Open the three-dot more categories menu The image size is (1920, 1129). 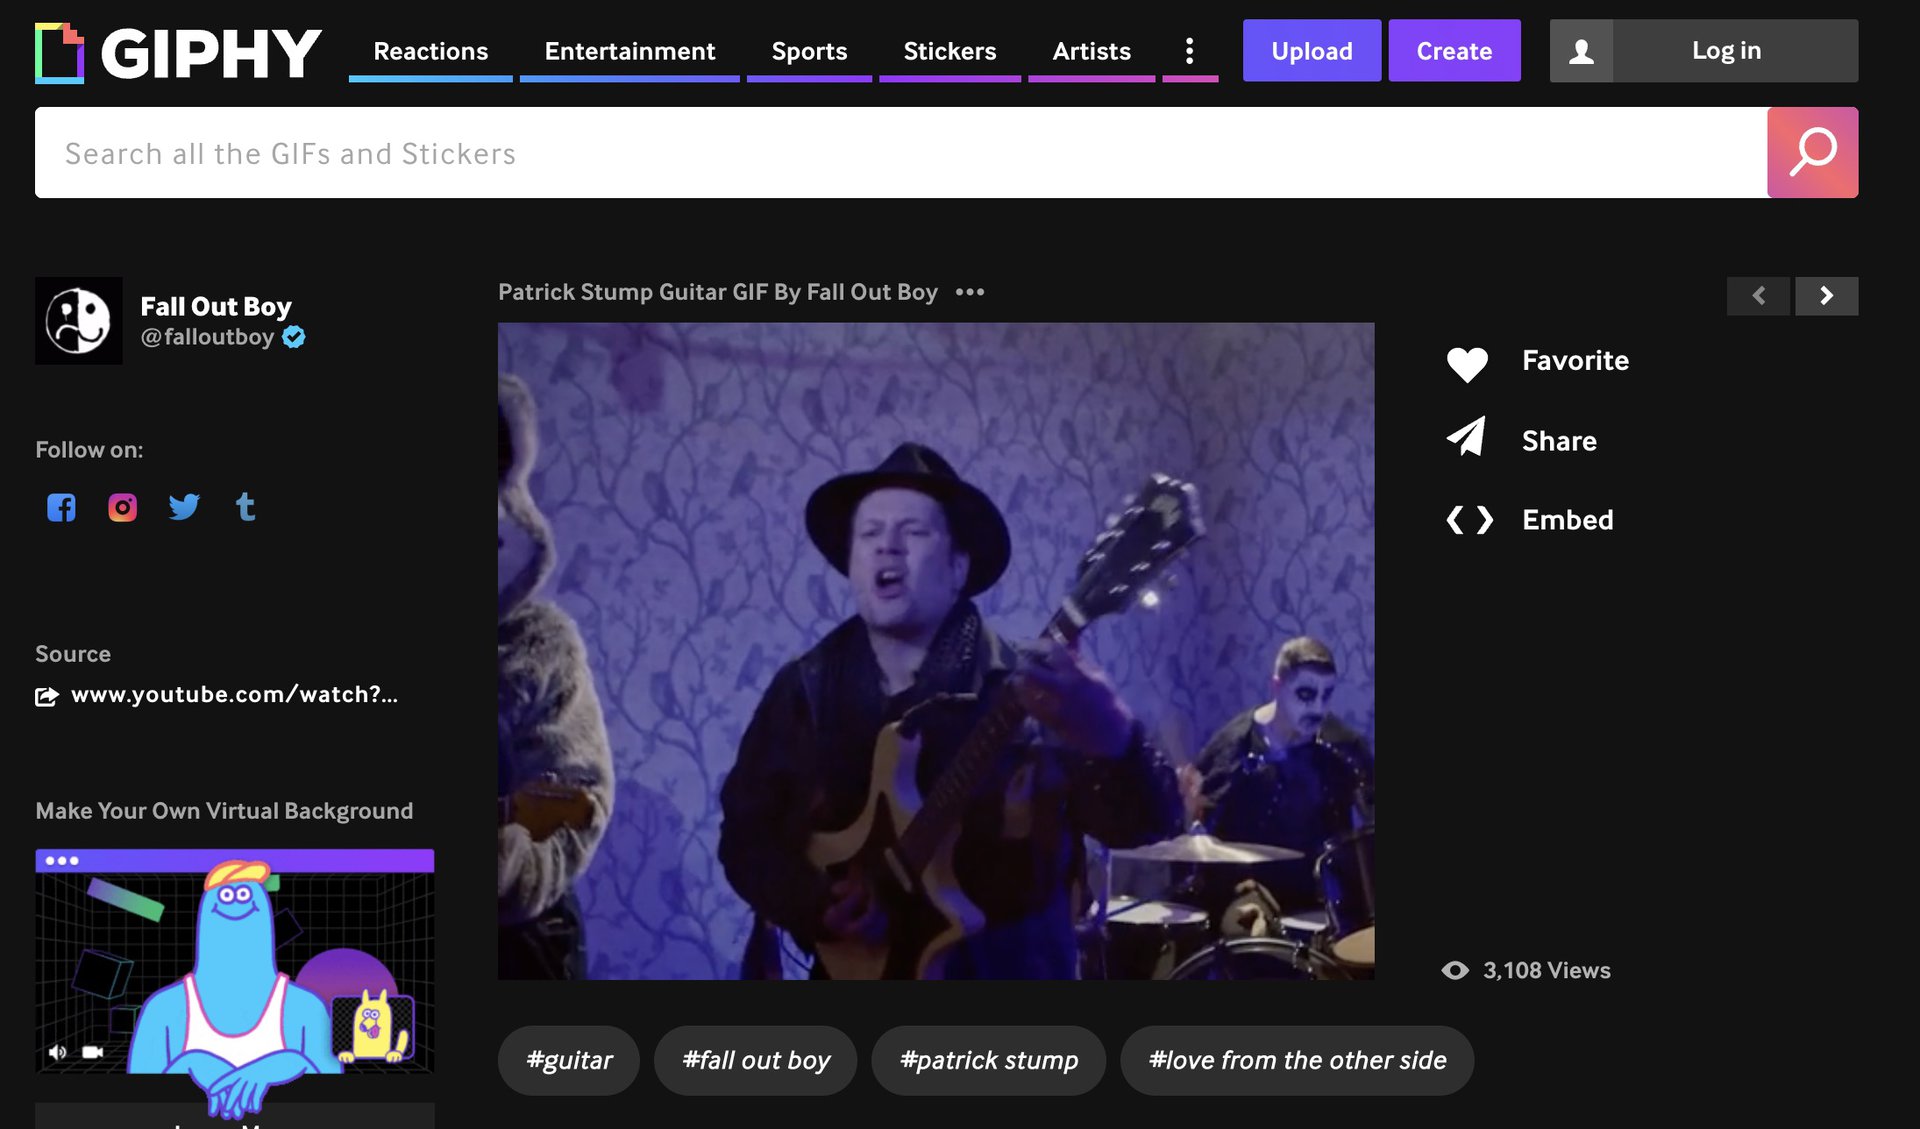tap(1189, 51)
